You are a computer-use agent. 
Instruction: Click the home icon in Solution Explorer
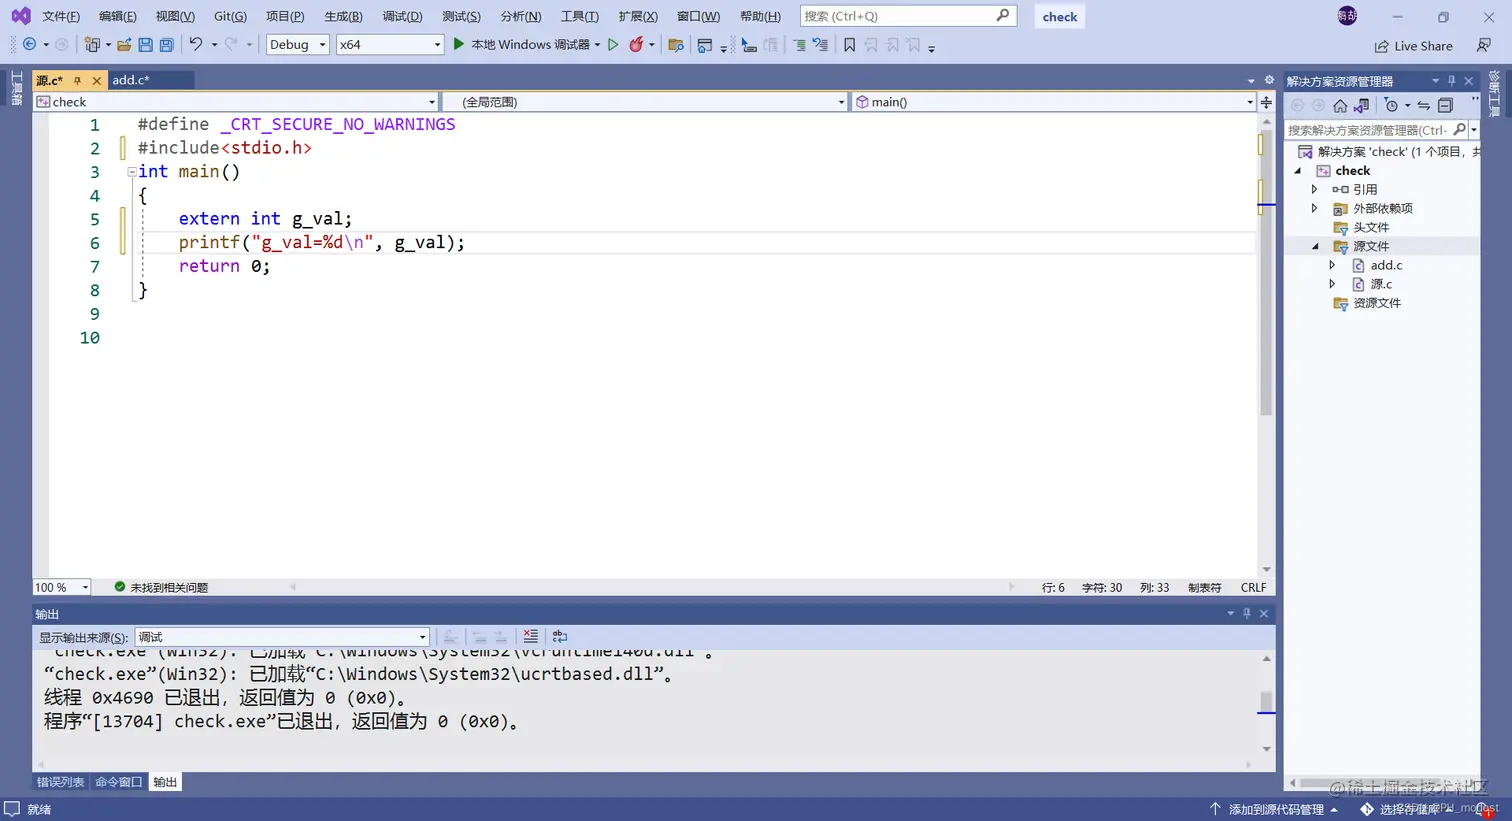(x=1340, y=106)
